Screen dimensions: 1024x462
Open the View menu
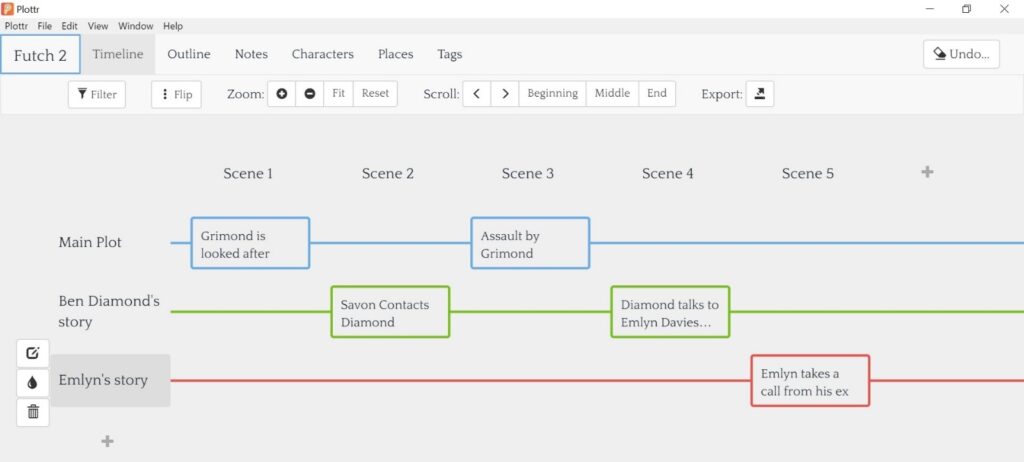click(98, 26)
